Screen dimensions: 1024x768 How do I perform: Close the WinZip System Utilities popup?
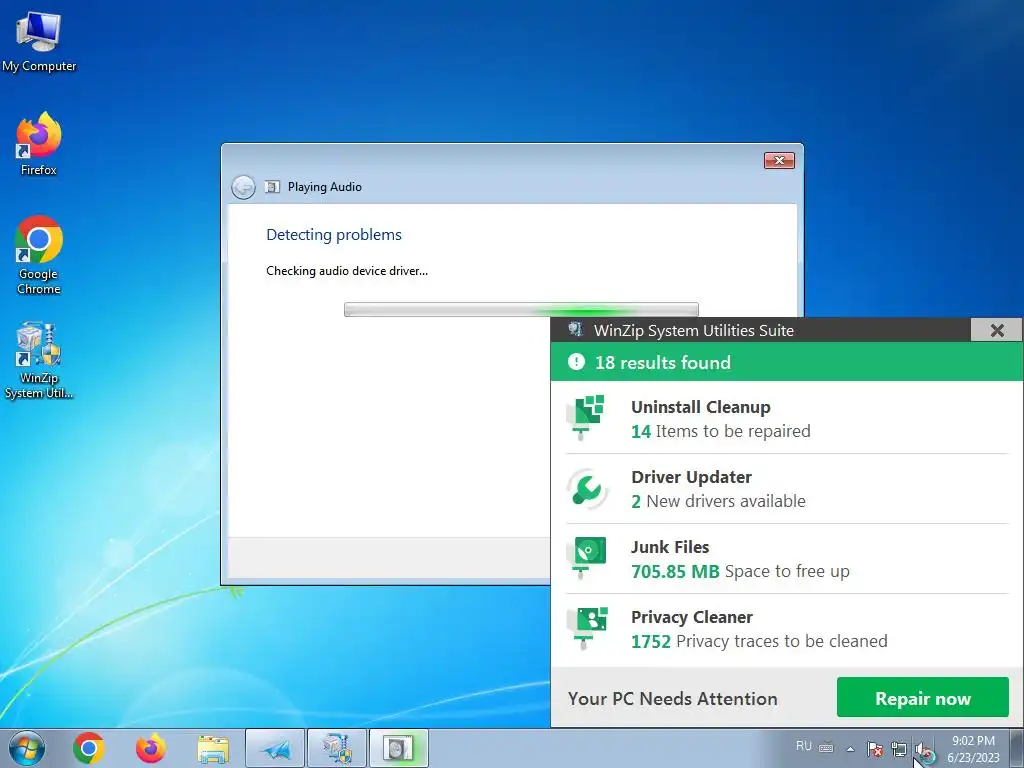997,330
